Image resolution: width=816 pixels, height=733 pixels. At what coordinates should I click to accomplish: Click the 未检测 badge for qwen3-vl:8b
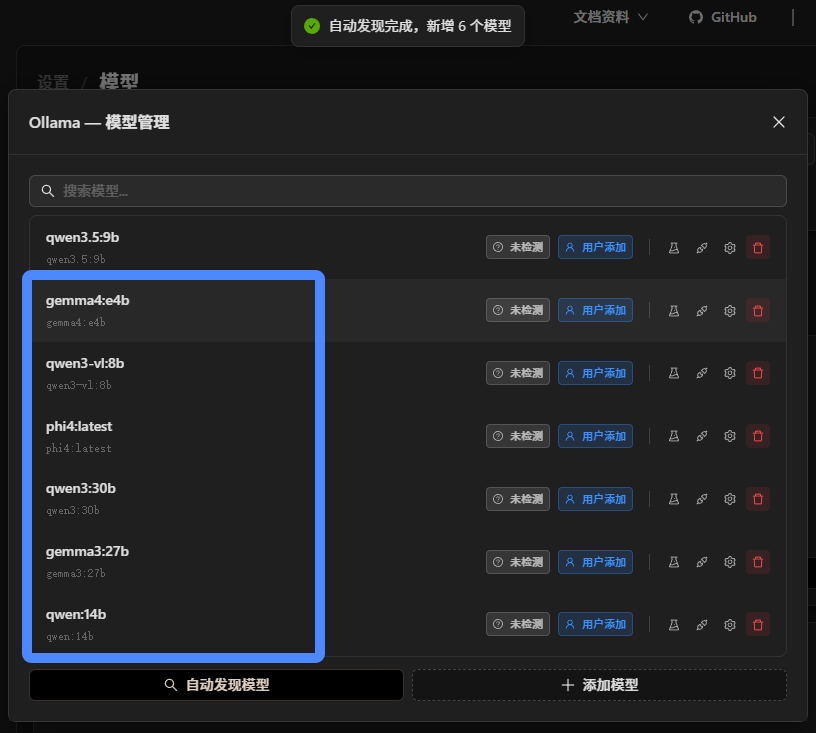pos(518,373)
